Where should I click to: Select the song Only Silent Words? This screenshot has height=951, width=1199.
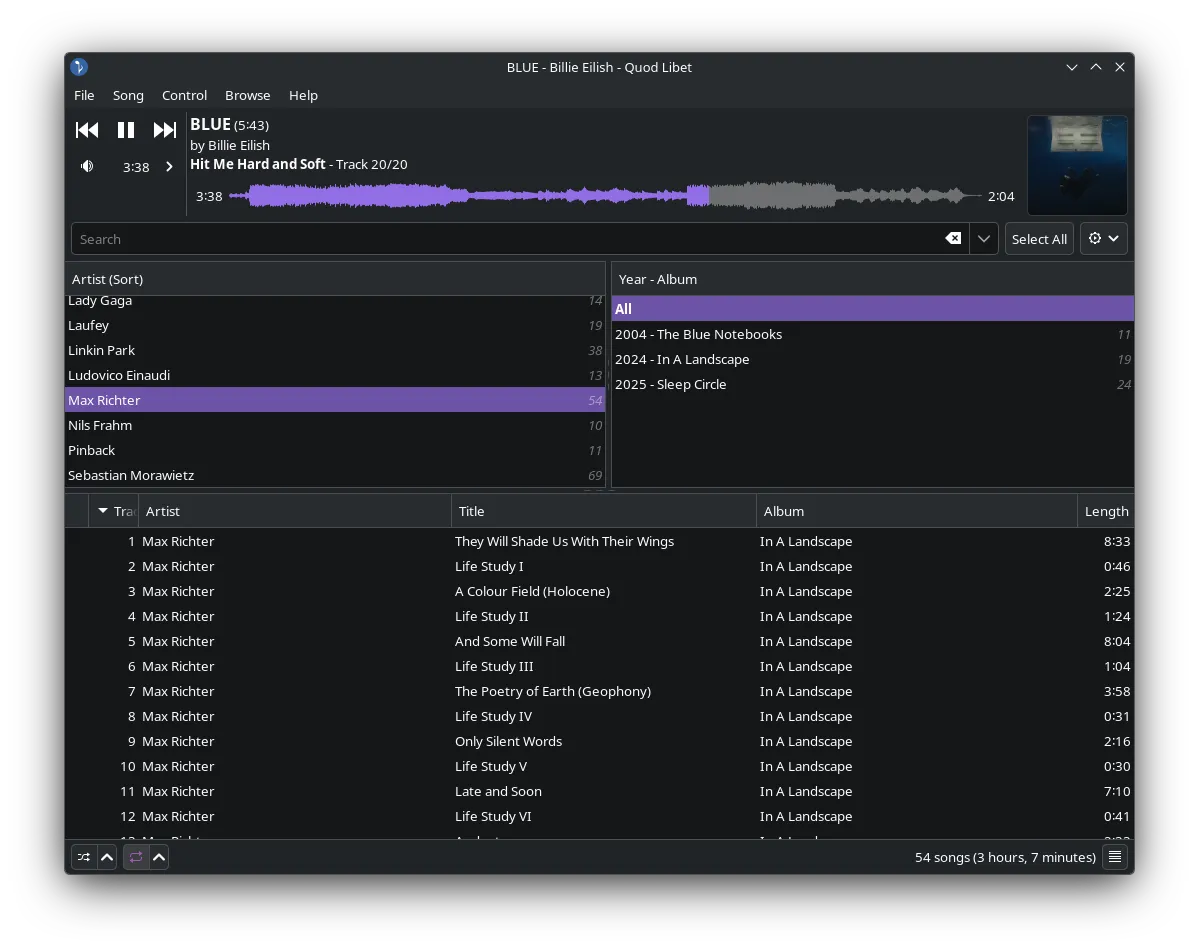click(x=599, y=741)
